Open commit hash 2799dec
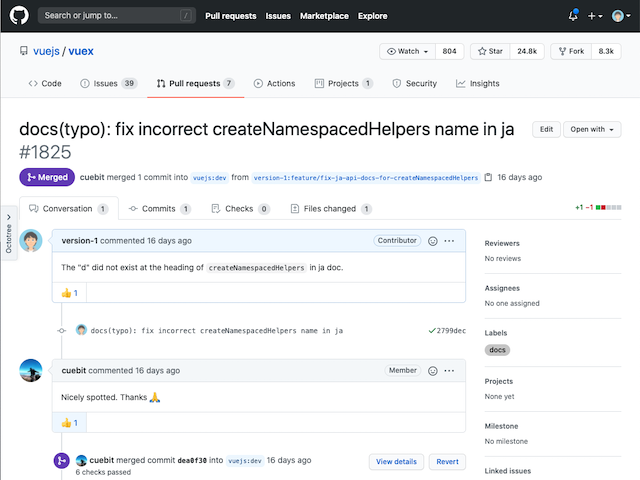This screenshot has height=480, width=640. 451,331
